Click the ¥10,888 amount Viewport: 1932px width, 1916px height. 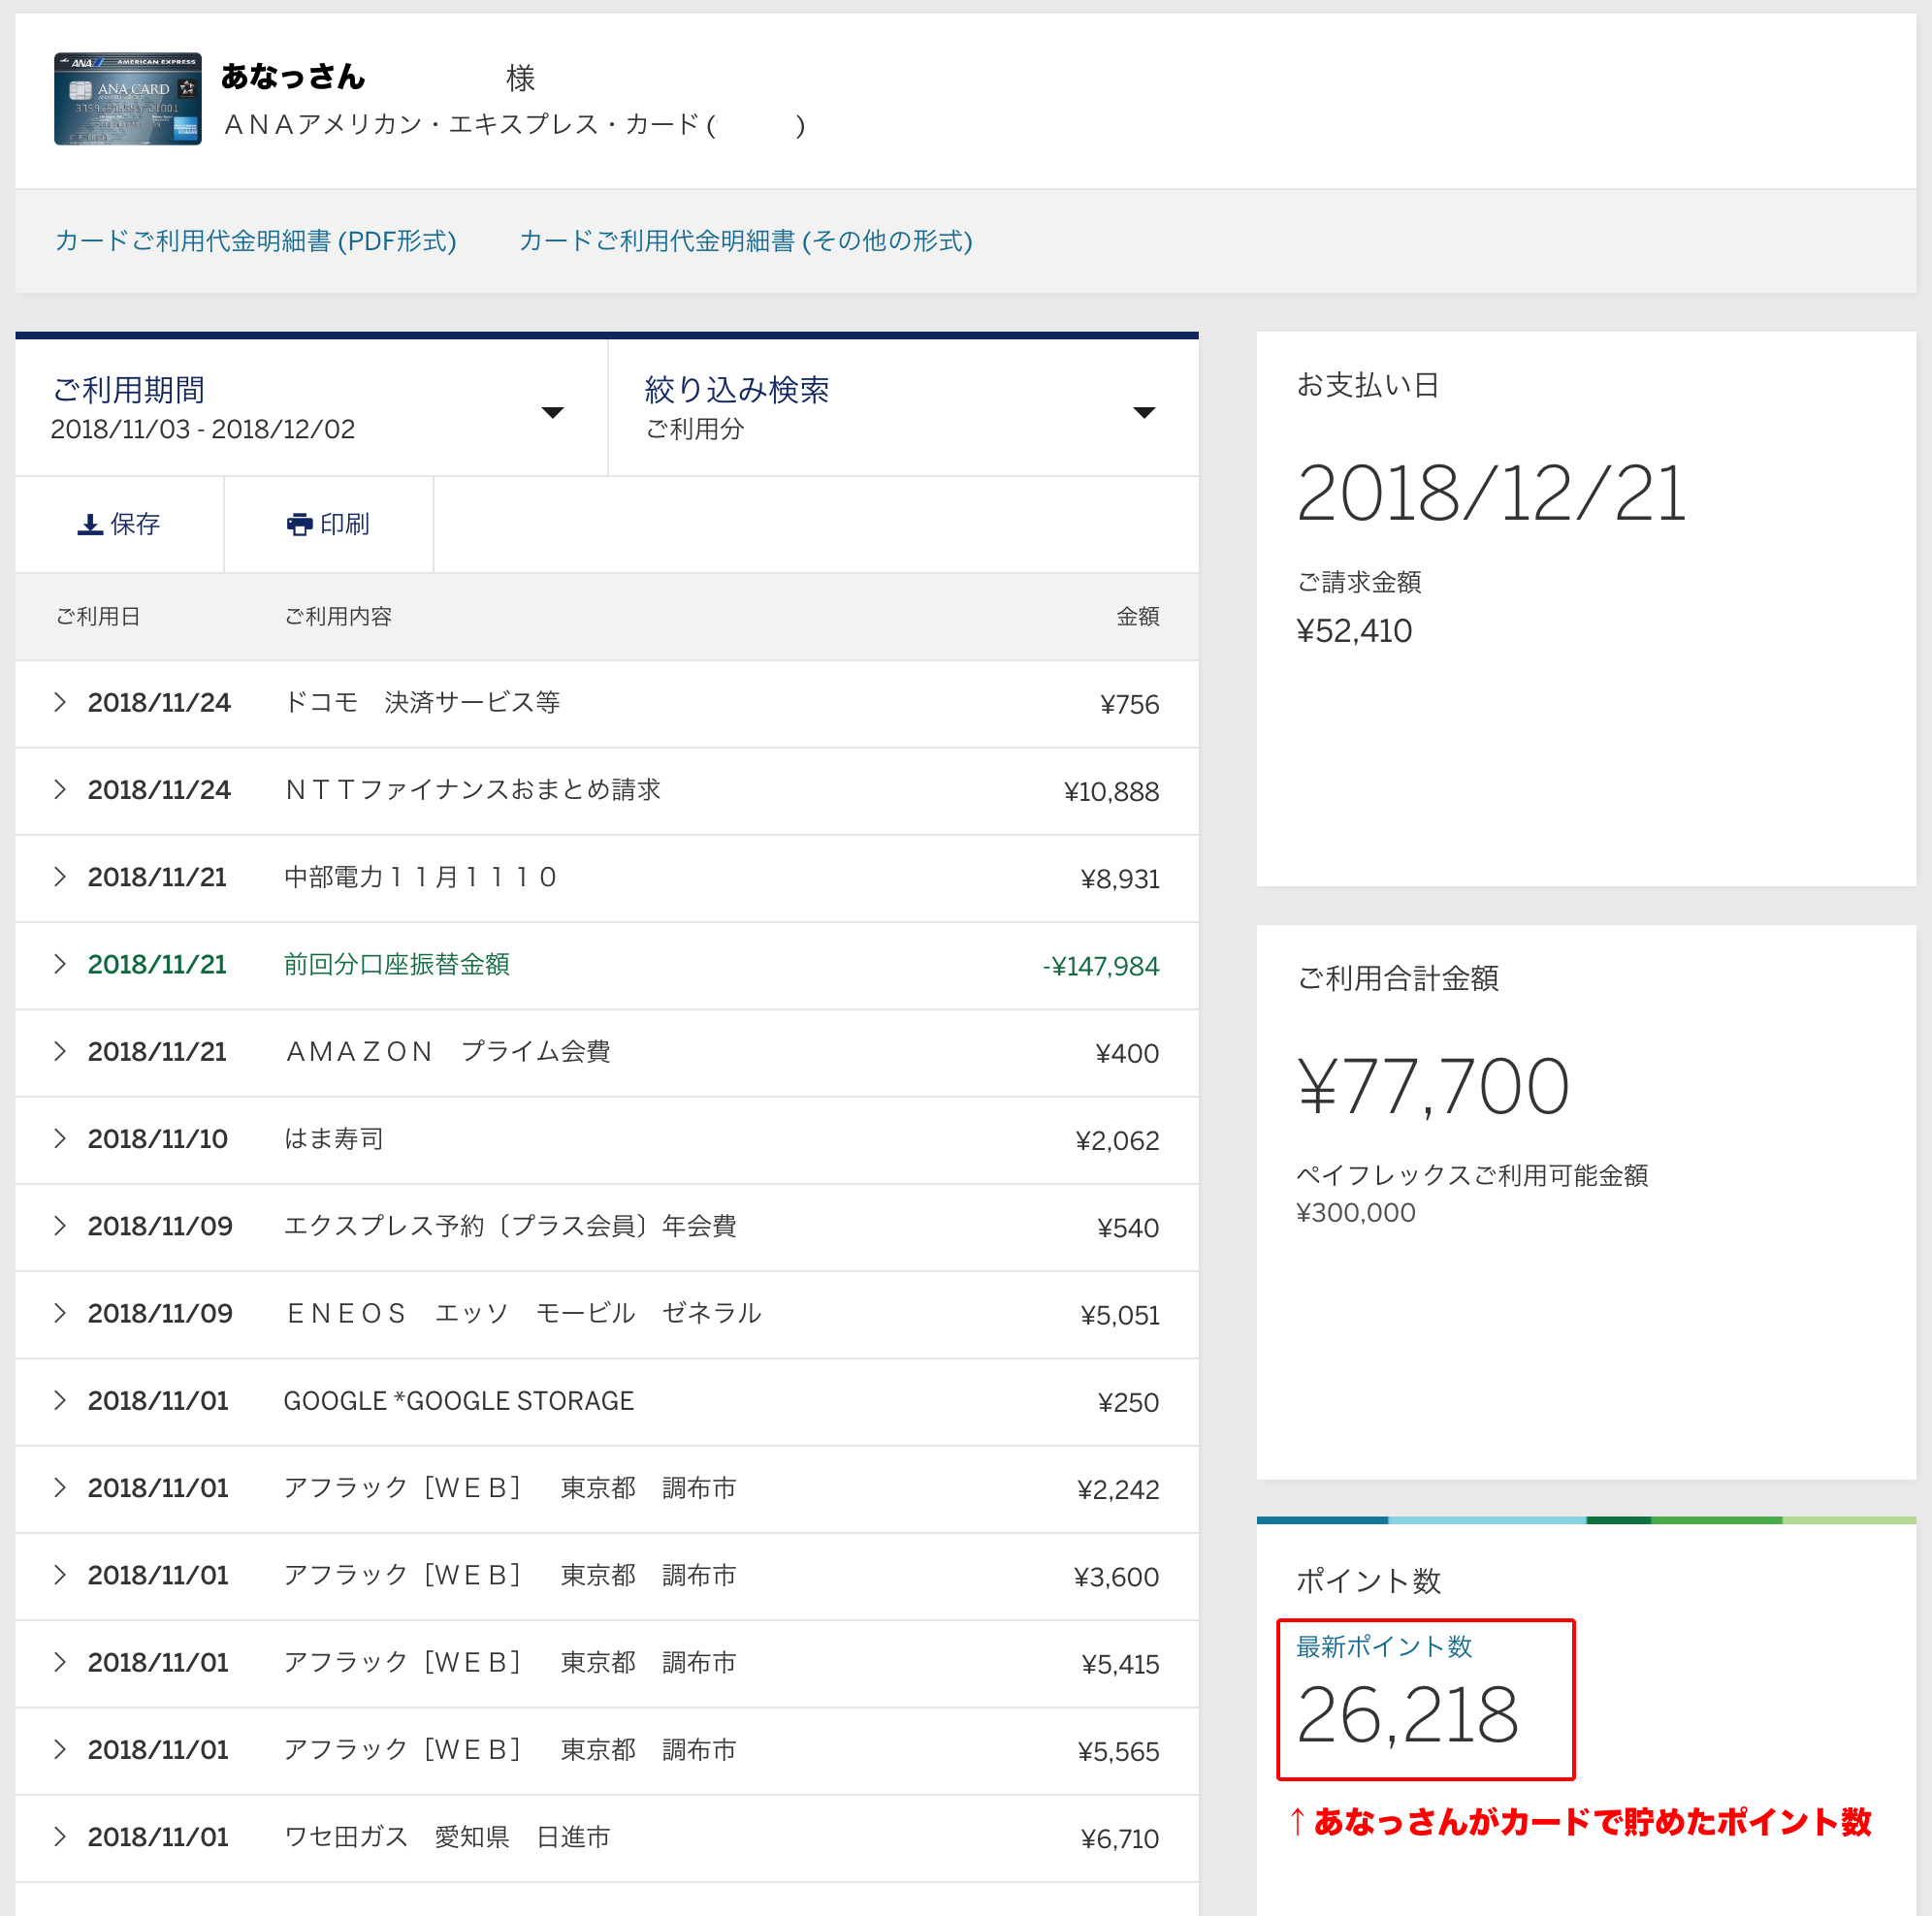point(1111,792)
